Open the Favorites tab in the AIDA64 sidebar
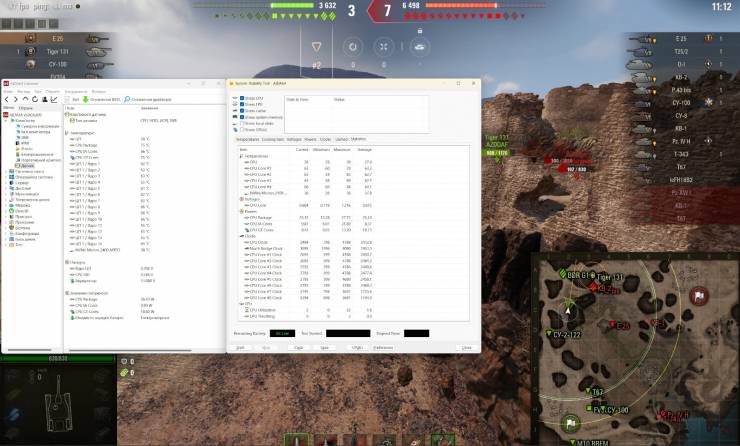This screenshot has height=446, width=740. 25,108
